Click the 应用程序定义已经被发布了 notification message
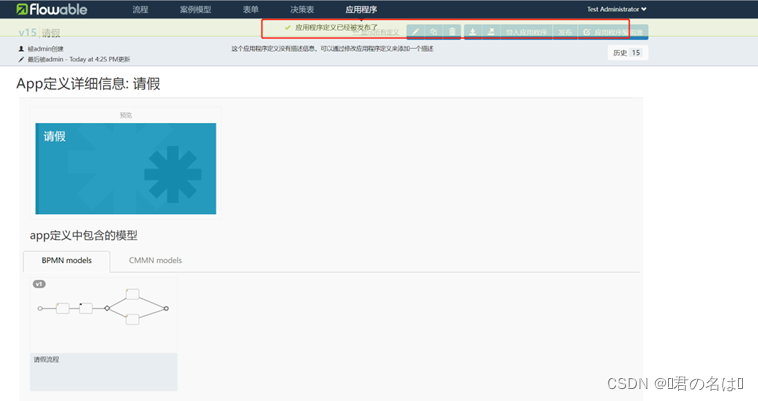This screenshot has width=758, height=401. [x=336, y=28]
